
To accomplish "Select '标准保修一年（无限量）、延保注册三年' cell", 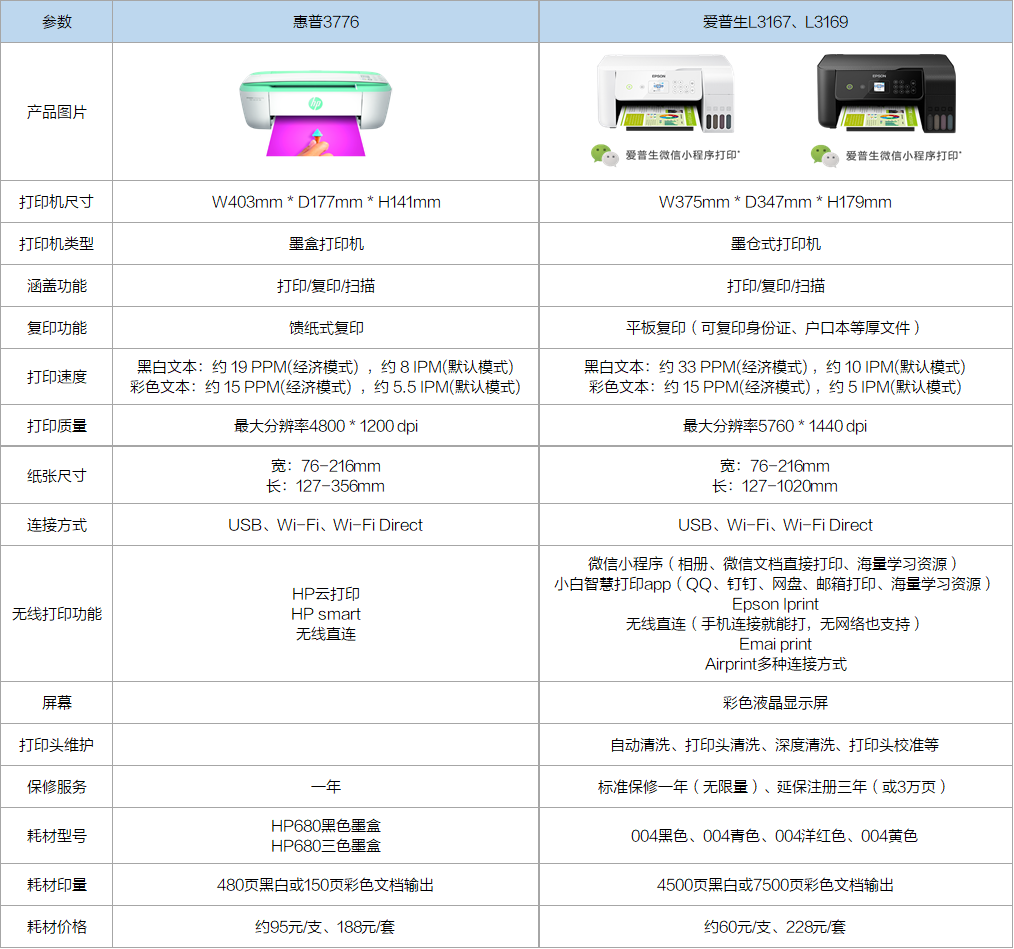I will pos(775,787).
